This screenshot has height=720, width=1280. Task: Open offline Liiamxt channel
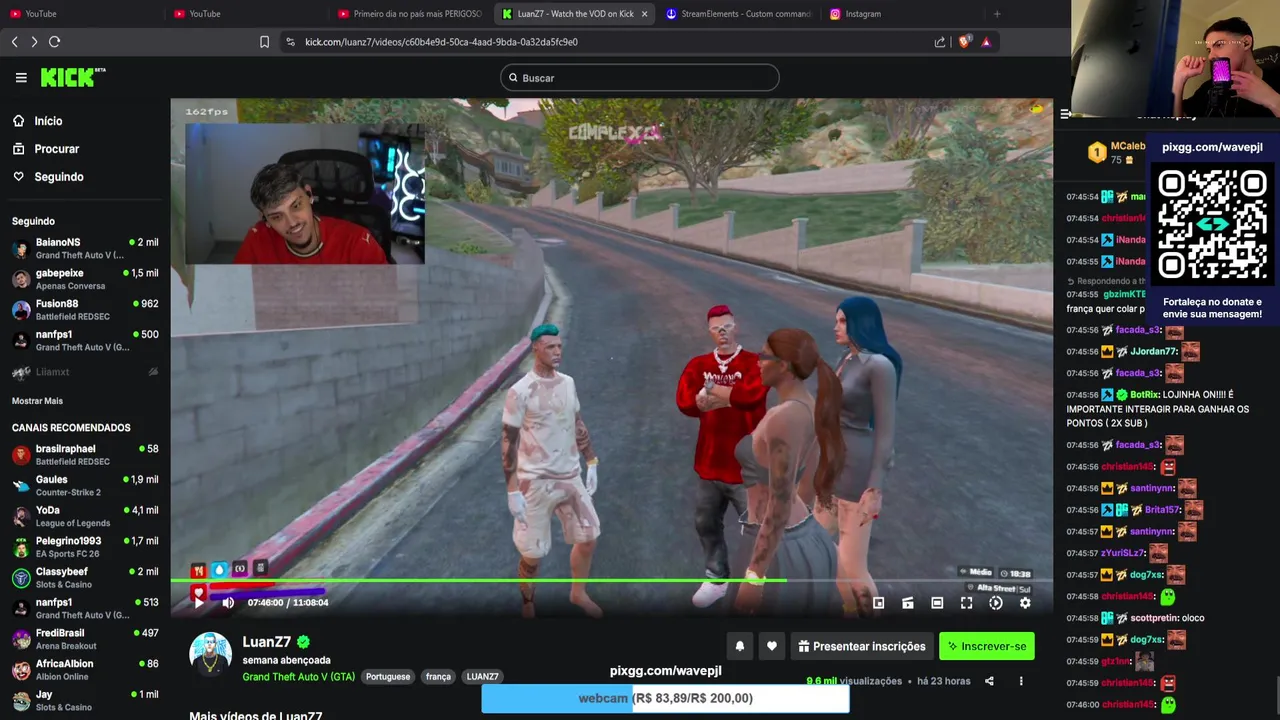(85, 372)
